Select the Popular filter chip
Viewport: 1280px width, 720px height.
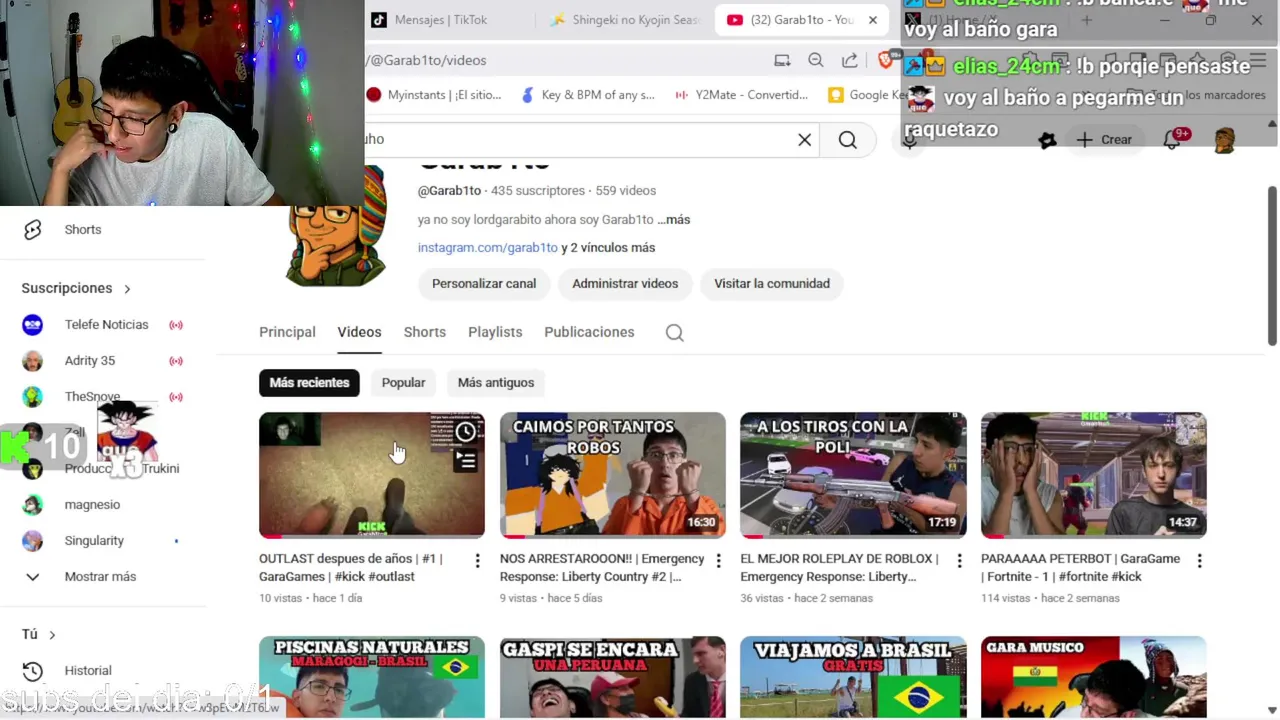click(x=403, y=383)
